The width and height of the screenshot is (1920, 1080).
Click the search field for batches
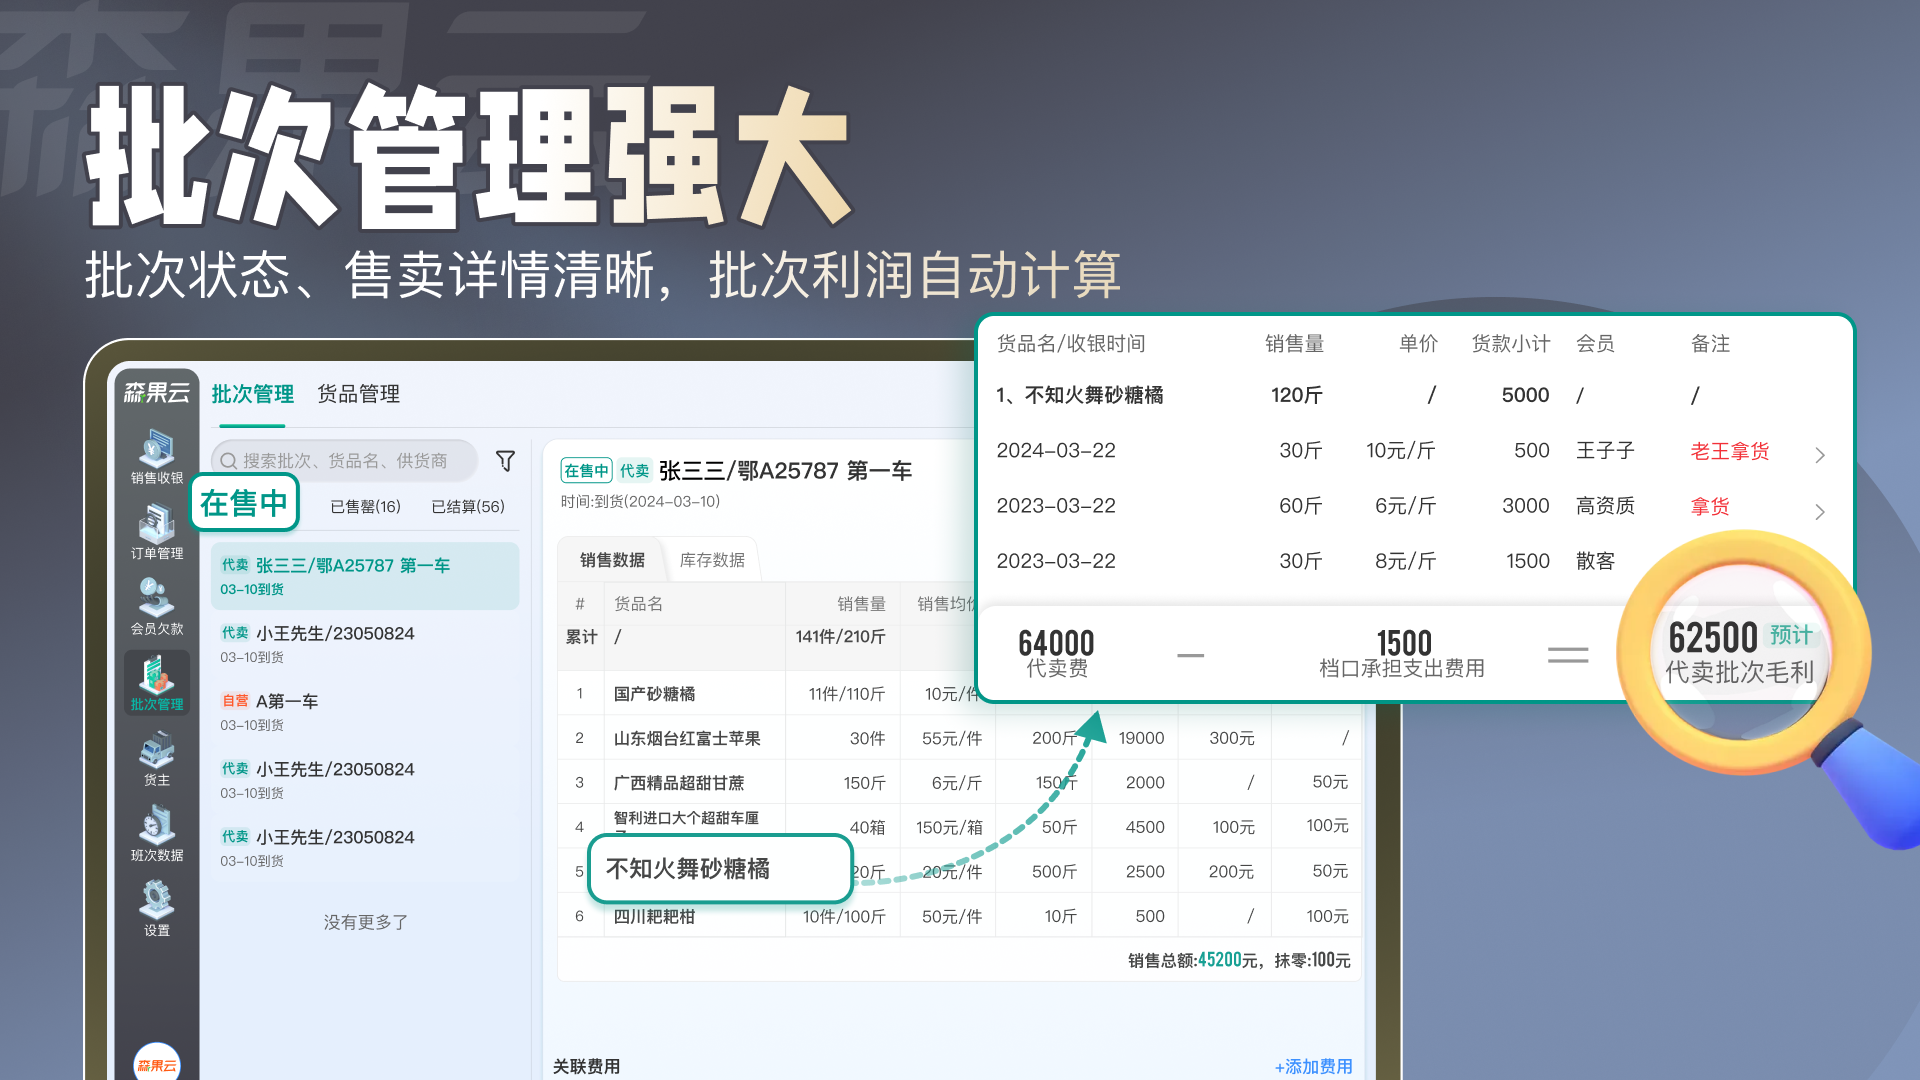coord(340,460)
